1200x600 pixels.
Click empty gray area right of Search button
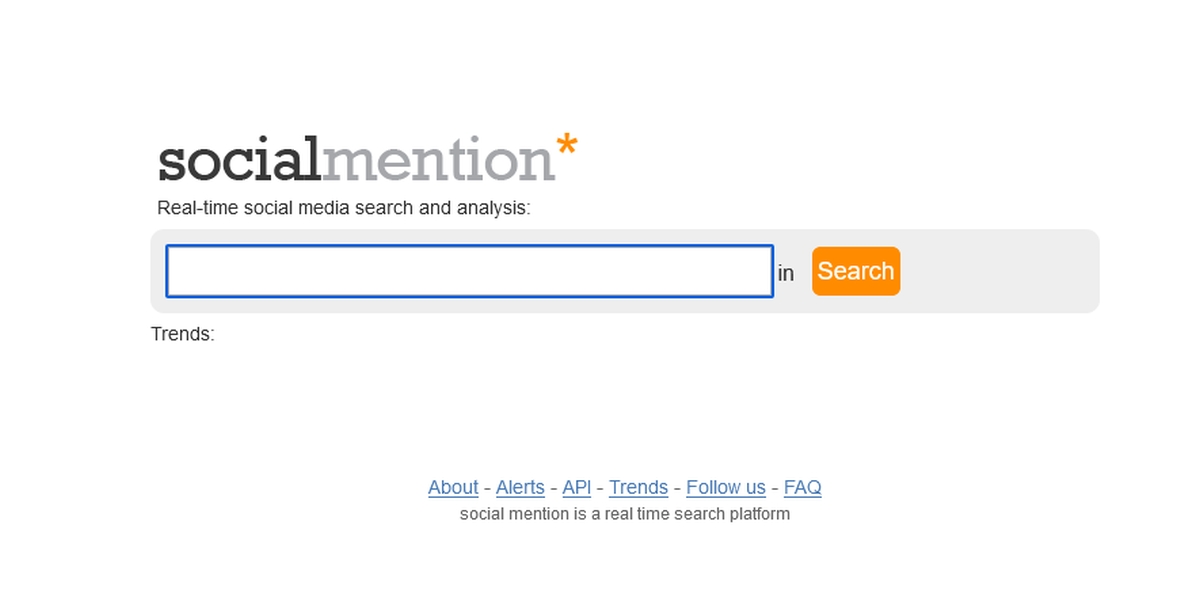[x=1000, y=271]
